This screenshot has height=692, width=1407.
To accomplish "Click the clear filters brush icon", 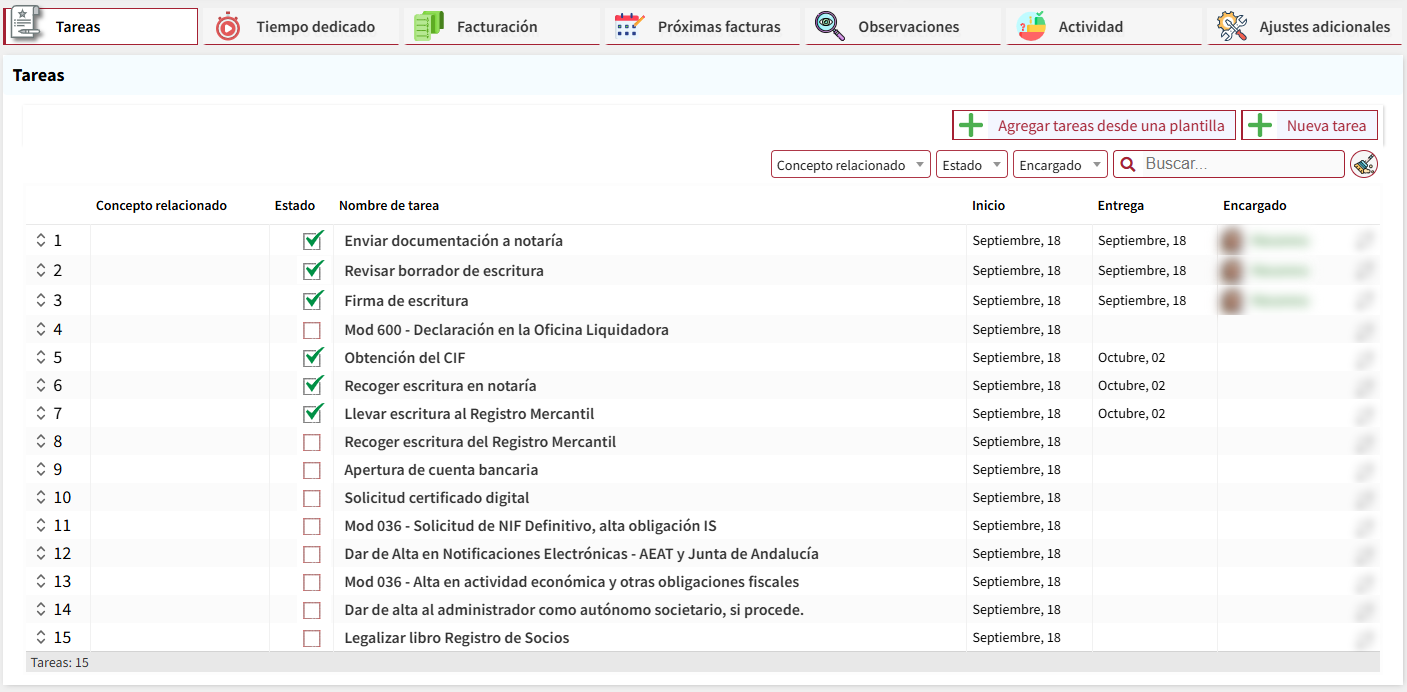I will click(x=1363, y=165).
